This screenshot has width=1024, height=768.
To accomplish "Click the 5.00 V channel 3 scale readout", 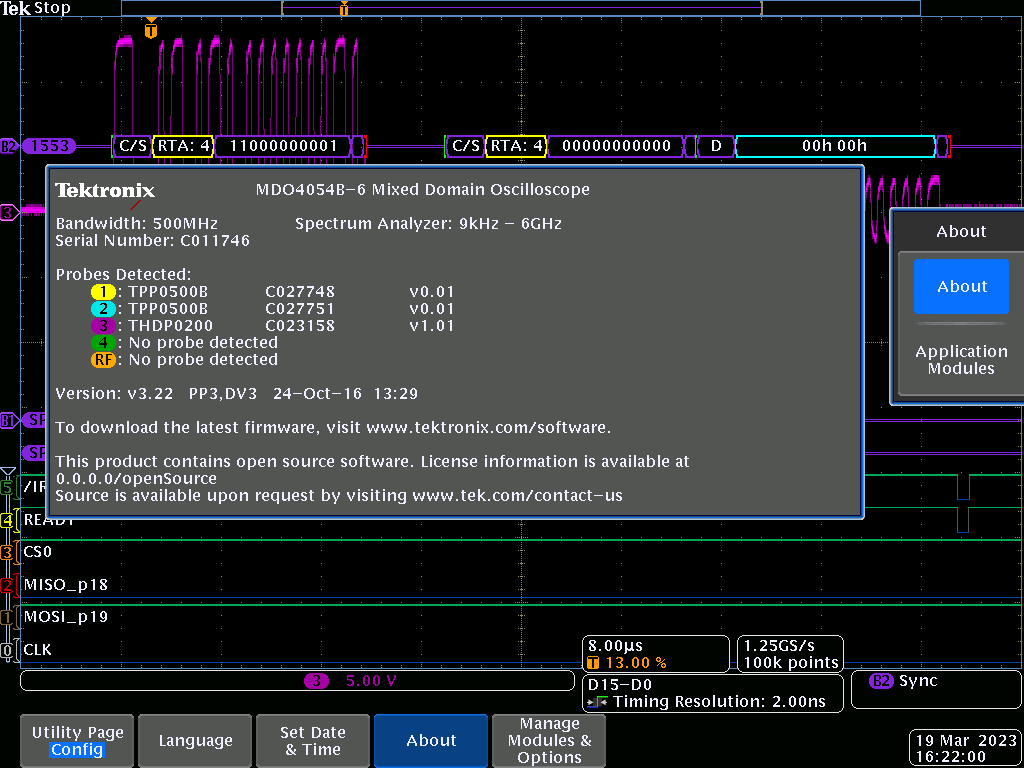I will pyautogui.click(x=371, y=681).
